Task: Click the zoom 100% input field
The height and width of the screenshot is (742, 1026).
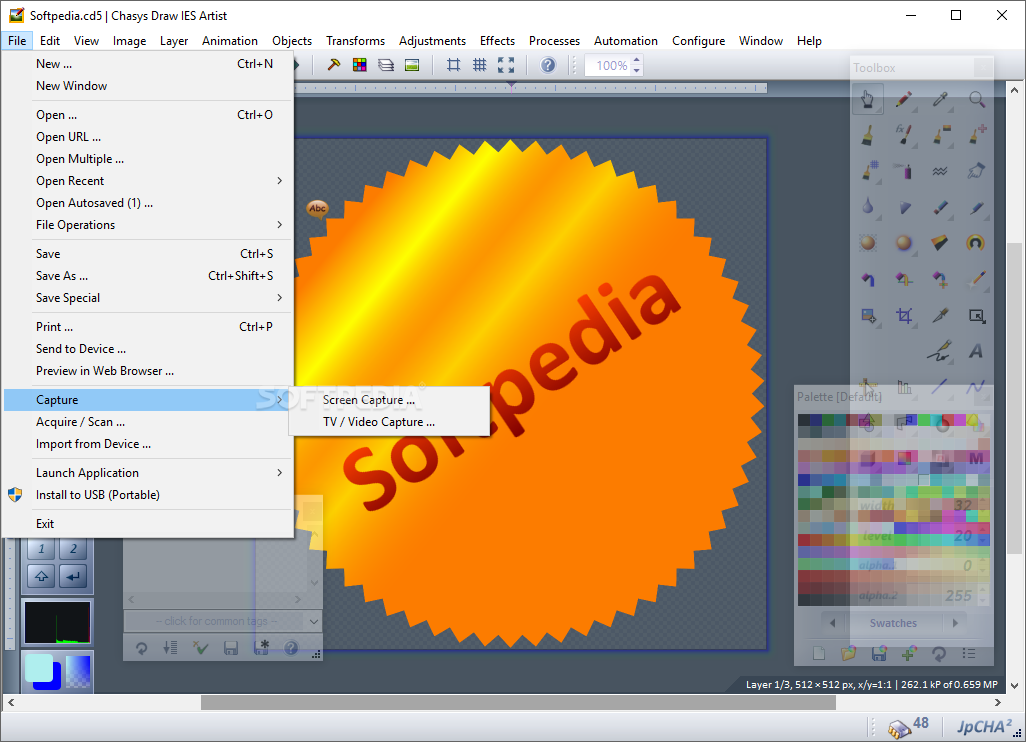Action: 609,65
